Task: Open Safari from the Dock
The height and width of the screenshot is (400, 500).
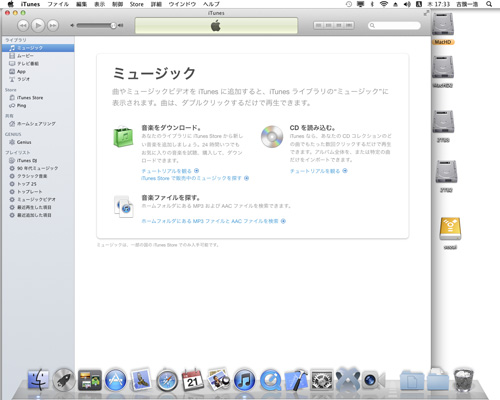Action: click(167, 380)
